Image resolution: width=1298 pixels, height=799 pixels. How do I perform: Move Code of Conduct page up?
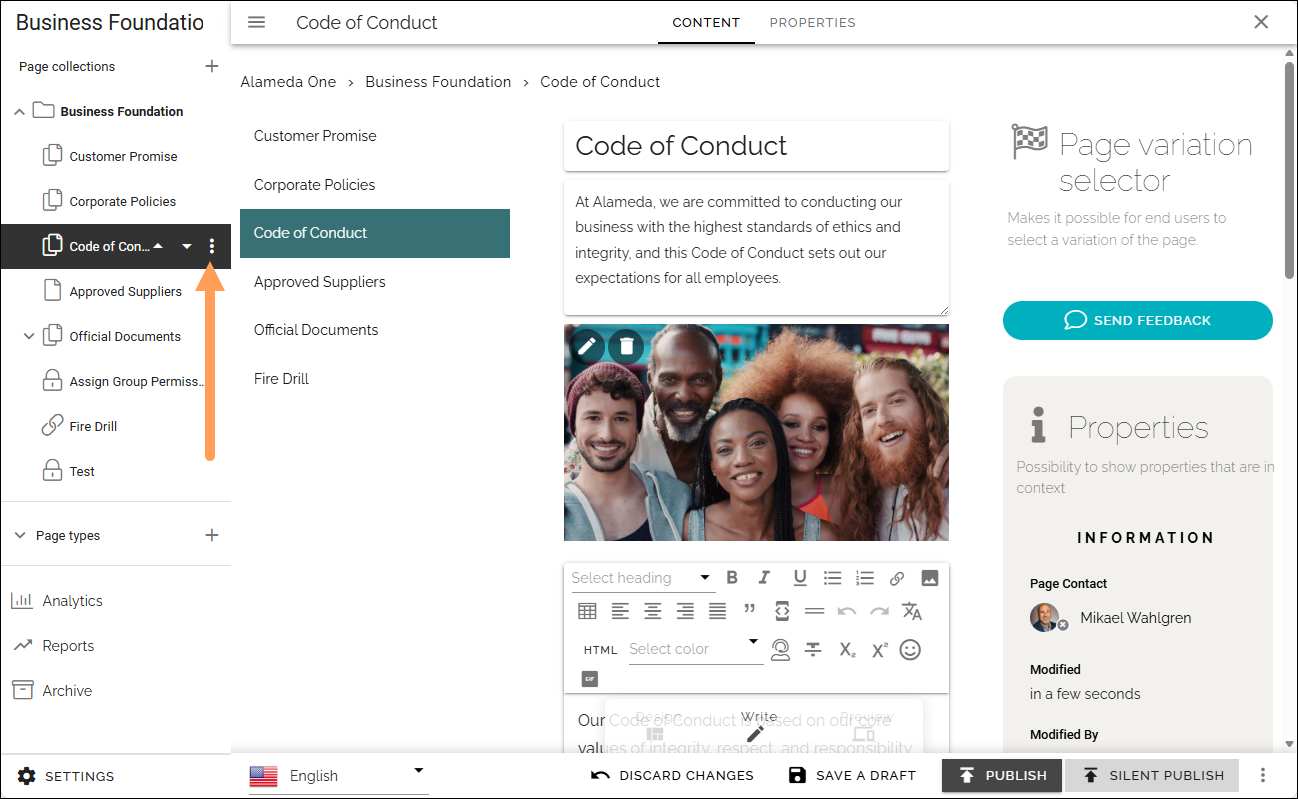158,245
